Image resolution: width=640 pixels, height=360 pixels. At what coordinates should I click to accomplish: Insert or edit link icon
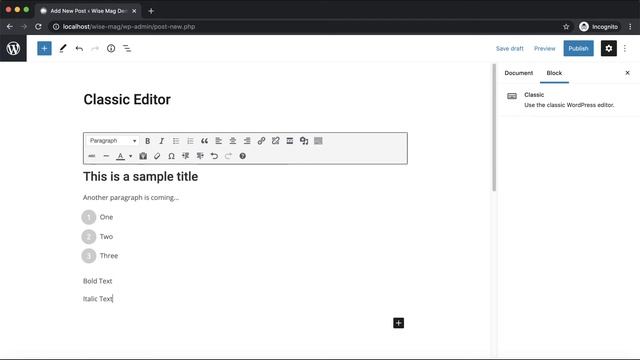[x=261, y=141]
